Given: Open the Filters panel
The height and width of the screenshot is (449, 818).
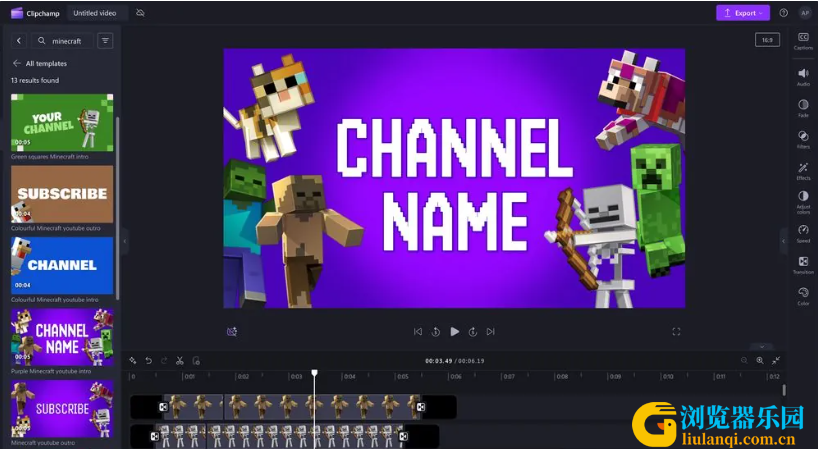Looking at the screenshot, I should click(803, 139).
